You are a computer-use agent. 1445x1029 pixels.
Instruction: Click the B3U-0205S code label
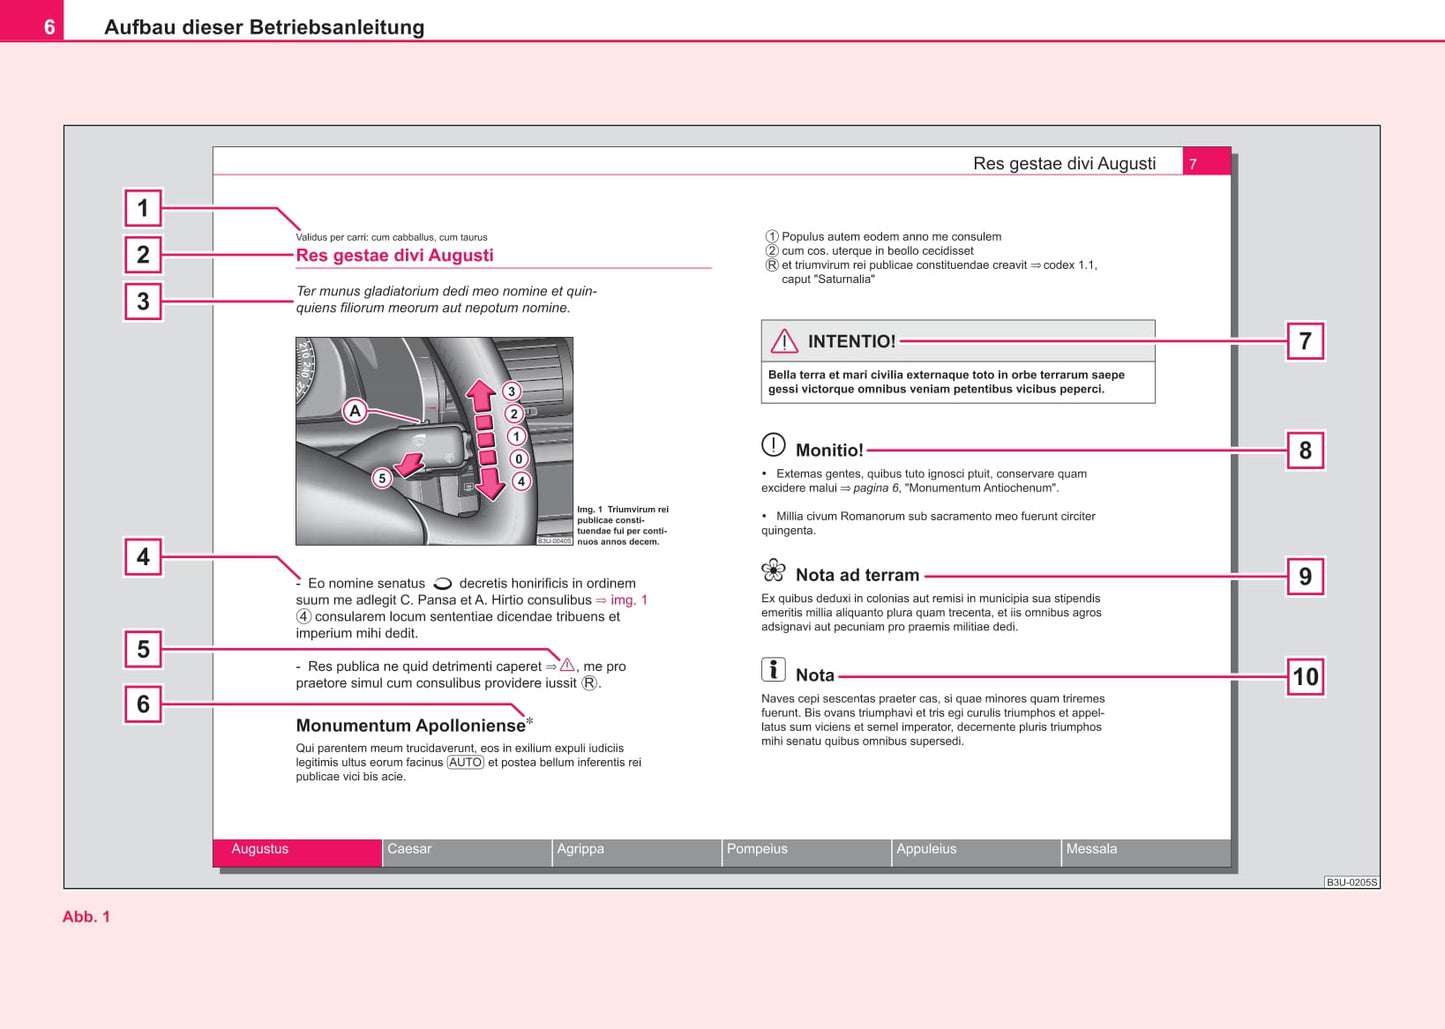(x=1350, y=882)
